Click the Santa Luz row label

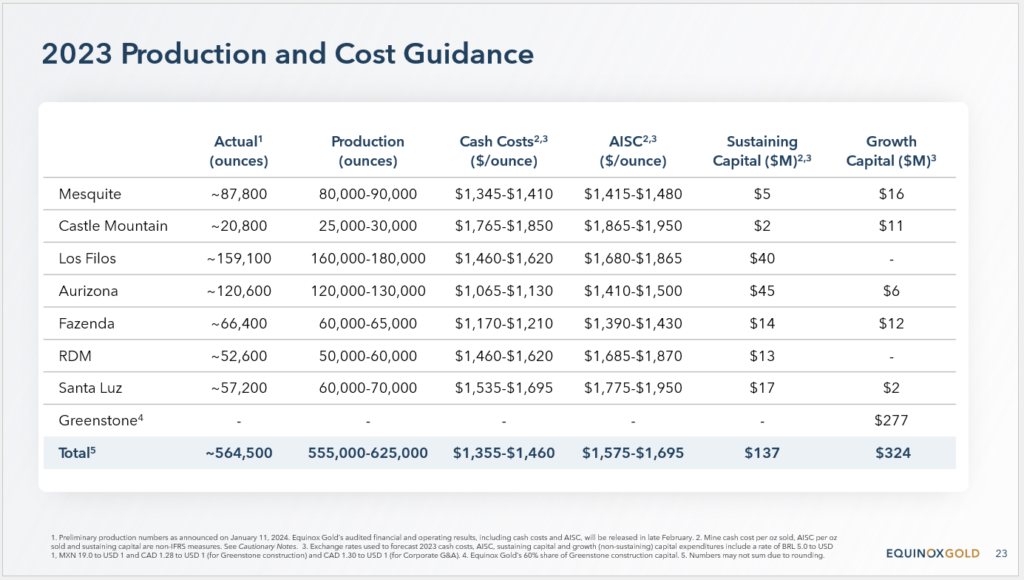(90, 388)
